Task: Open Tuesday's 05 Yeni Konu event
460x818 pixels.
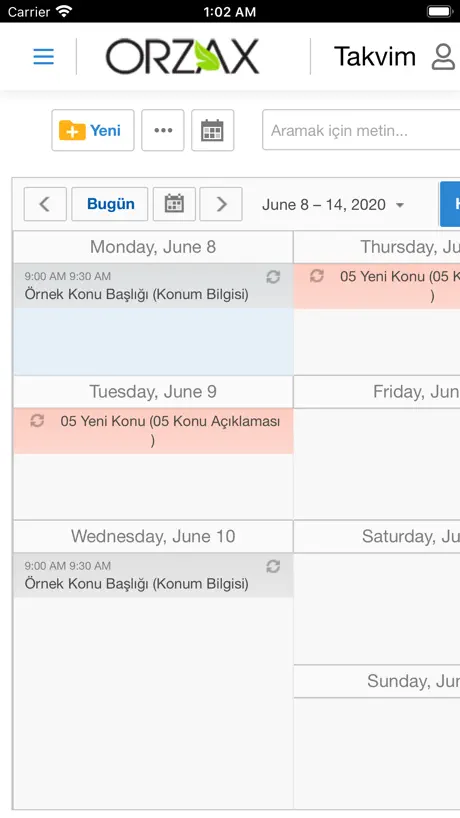Action: pos(153,431)
